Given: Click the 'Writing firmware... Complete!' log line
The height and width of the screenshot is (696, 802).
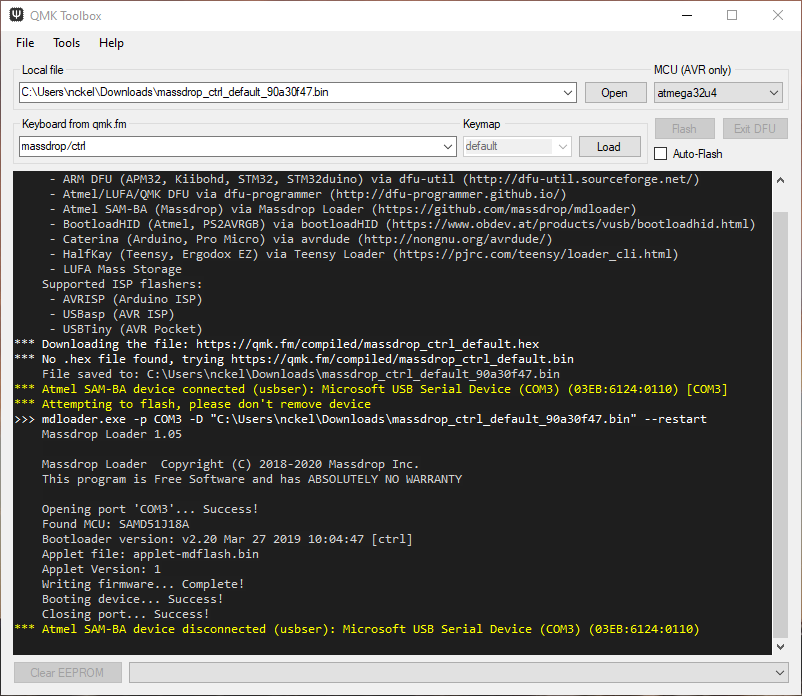Looking at the screenshot, I should pyautogui.click(x=143, y=584).
